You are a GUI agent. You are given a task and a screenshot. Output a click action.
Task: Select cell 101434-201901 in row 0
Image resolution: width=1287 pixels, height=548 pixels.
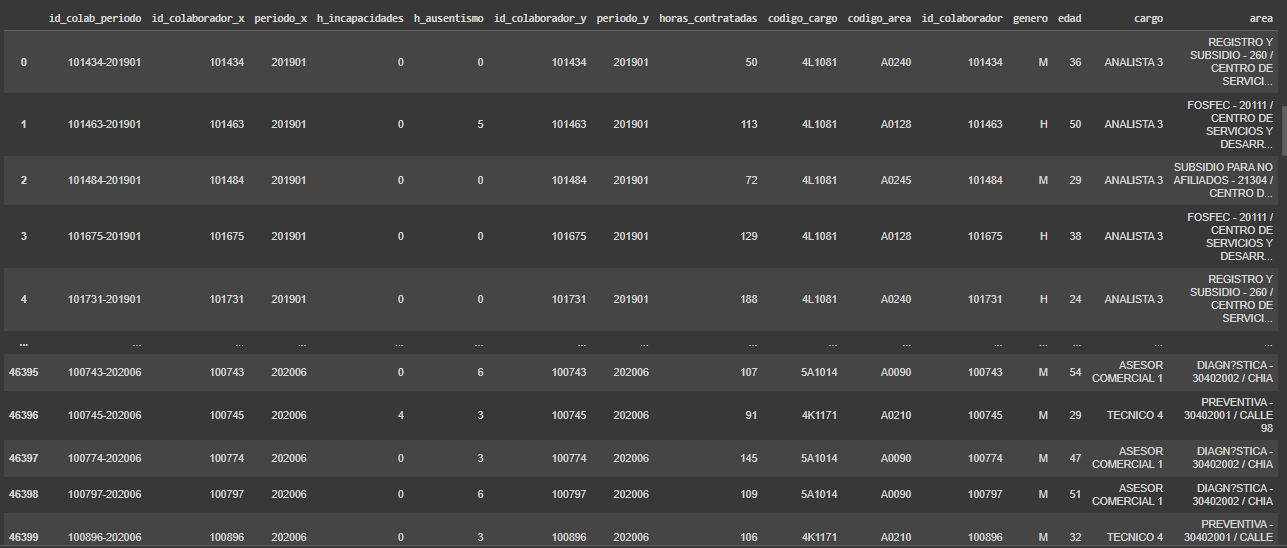(105, 62)
